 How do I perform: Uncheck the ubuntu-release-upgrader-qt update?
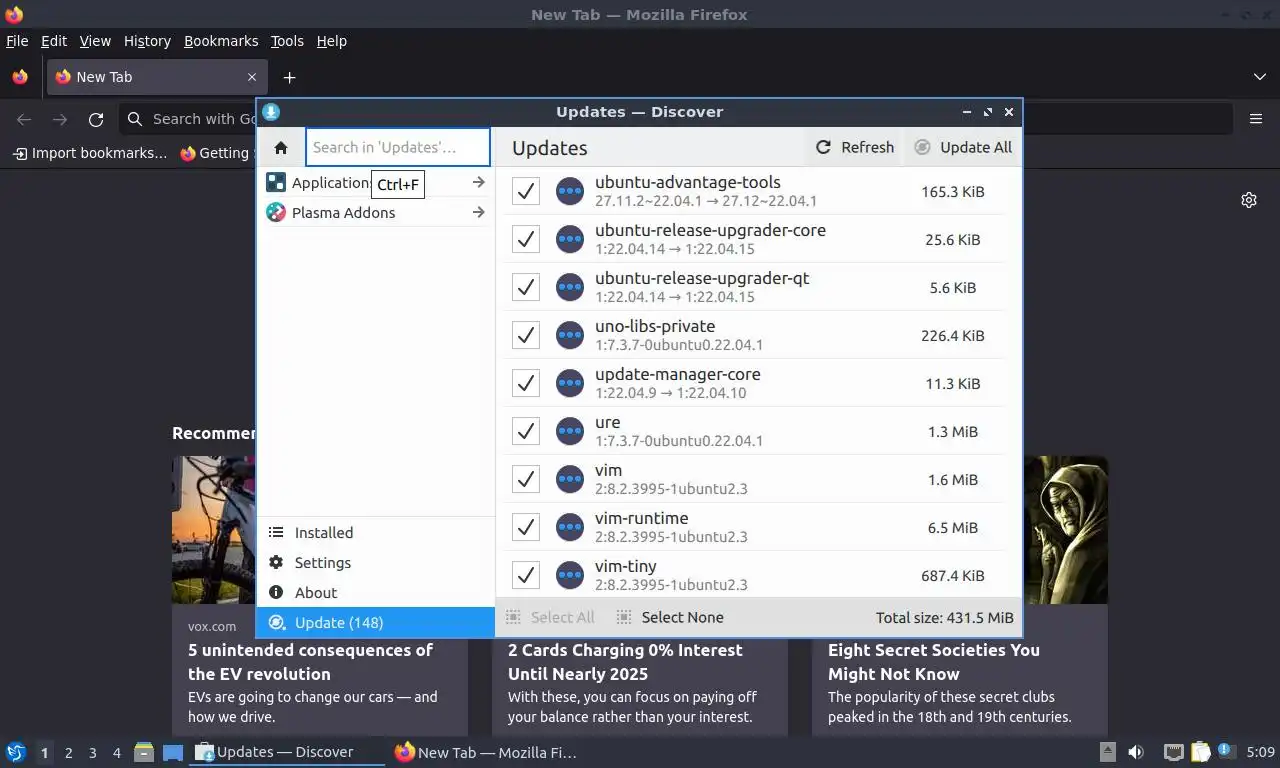(x=526, y=287)
